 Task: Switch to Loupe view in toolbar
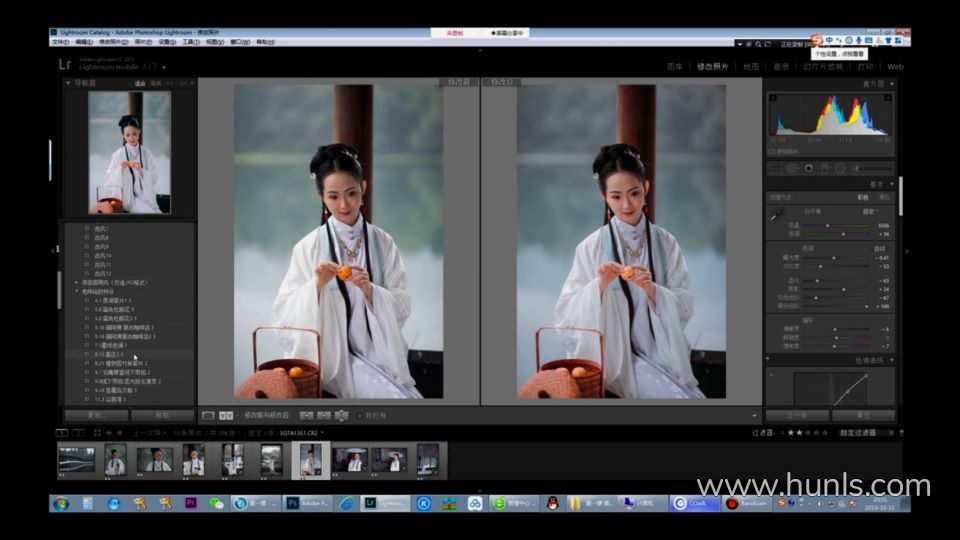208,416
